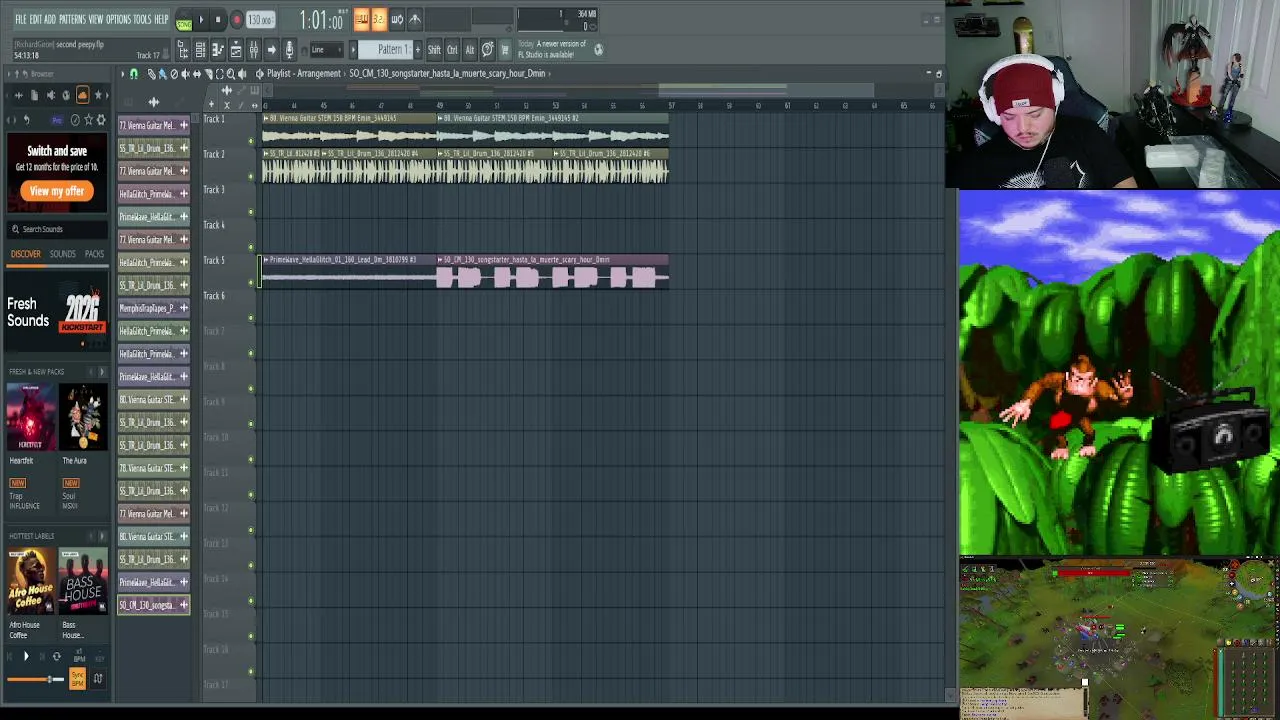Play sound preview in Browser footer
Screen dimensions: 1280x720
point(26,657)
